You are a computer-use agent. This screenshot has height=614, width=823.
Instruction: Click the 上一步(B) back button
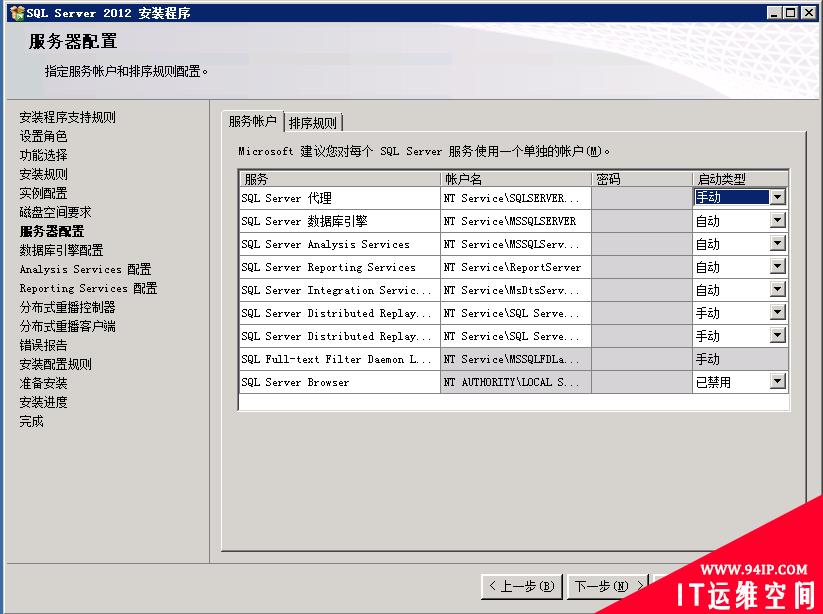pyautogui.click(x=522, y=586)
